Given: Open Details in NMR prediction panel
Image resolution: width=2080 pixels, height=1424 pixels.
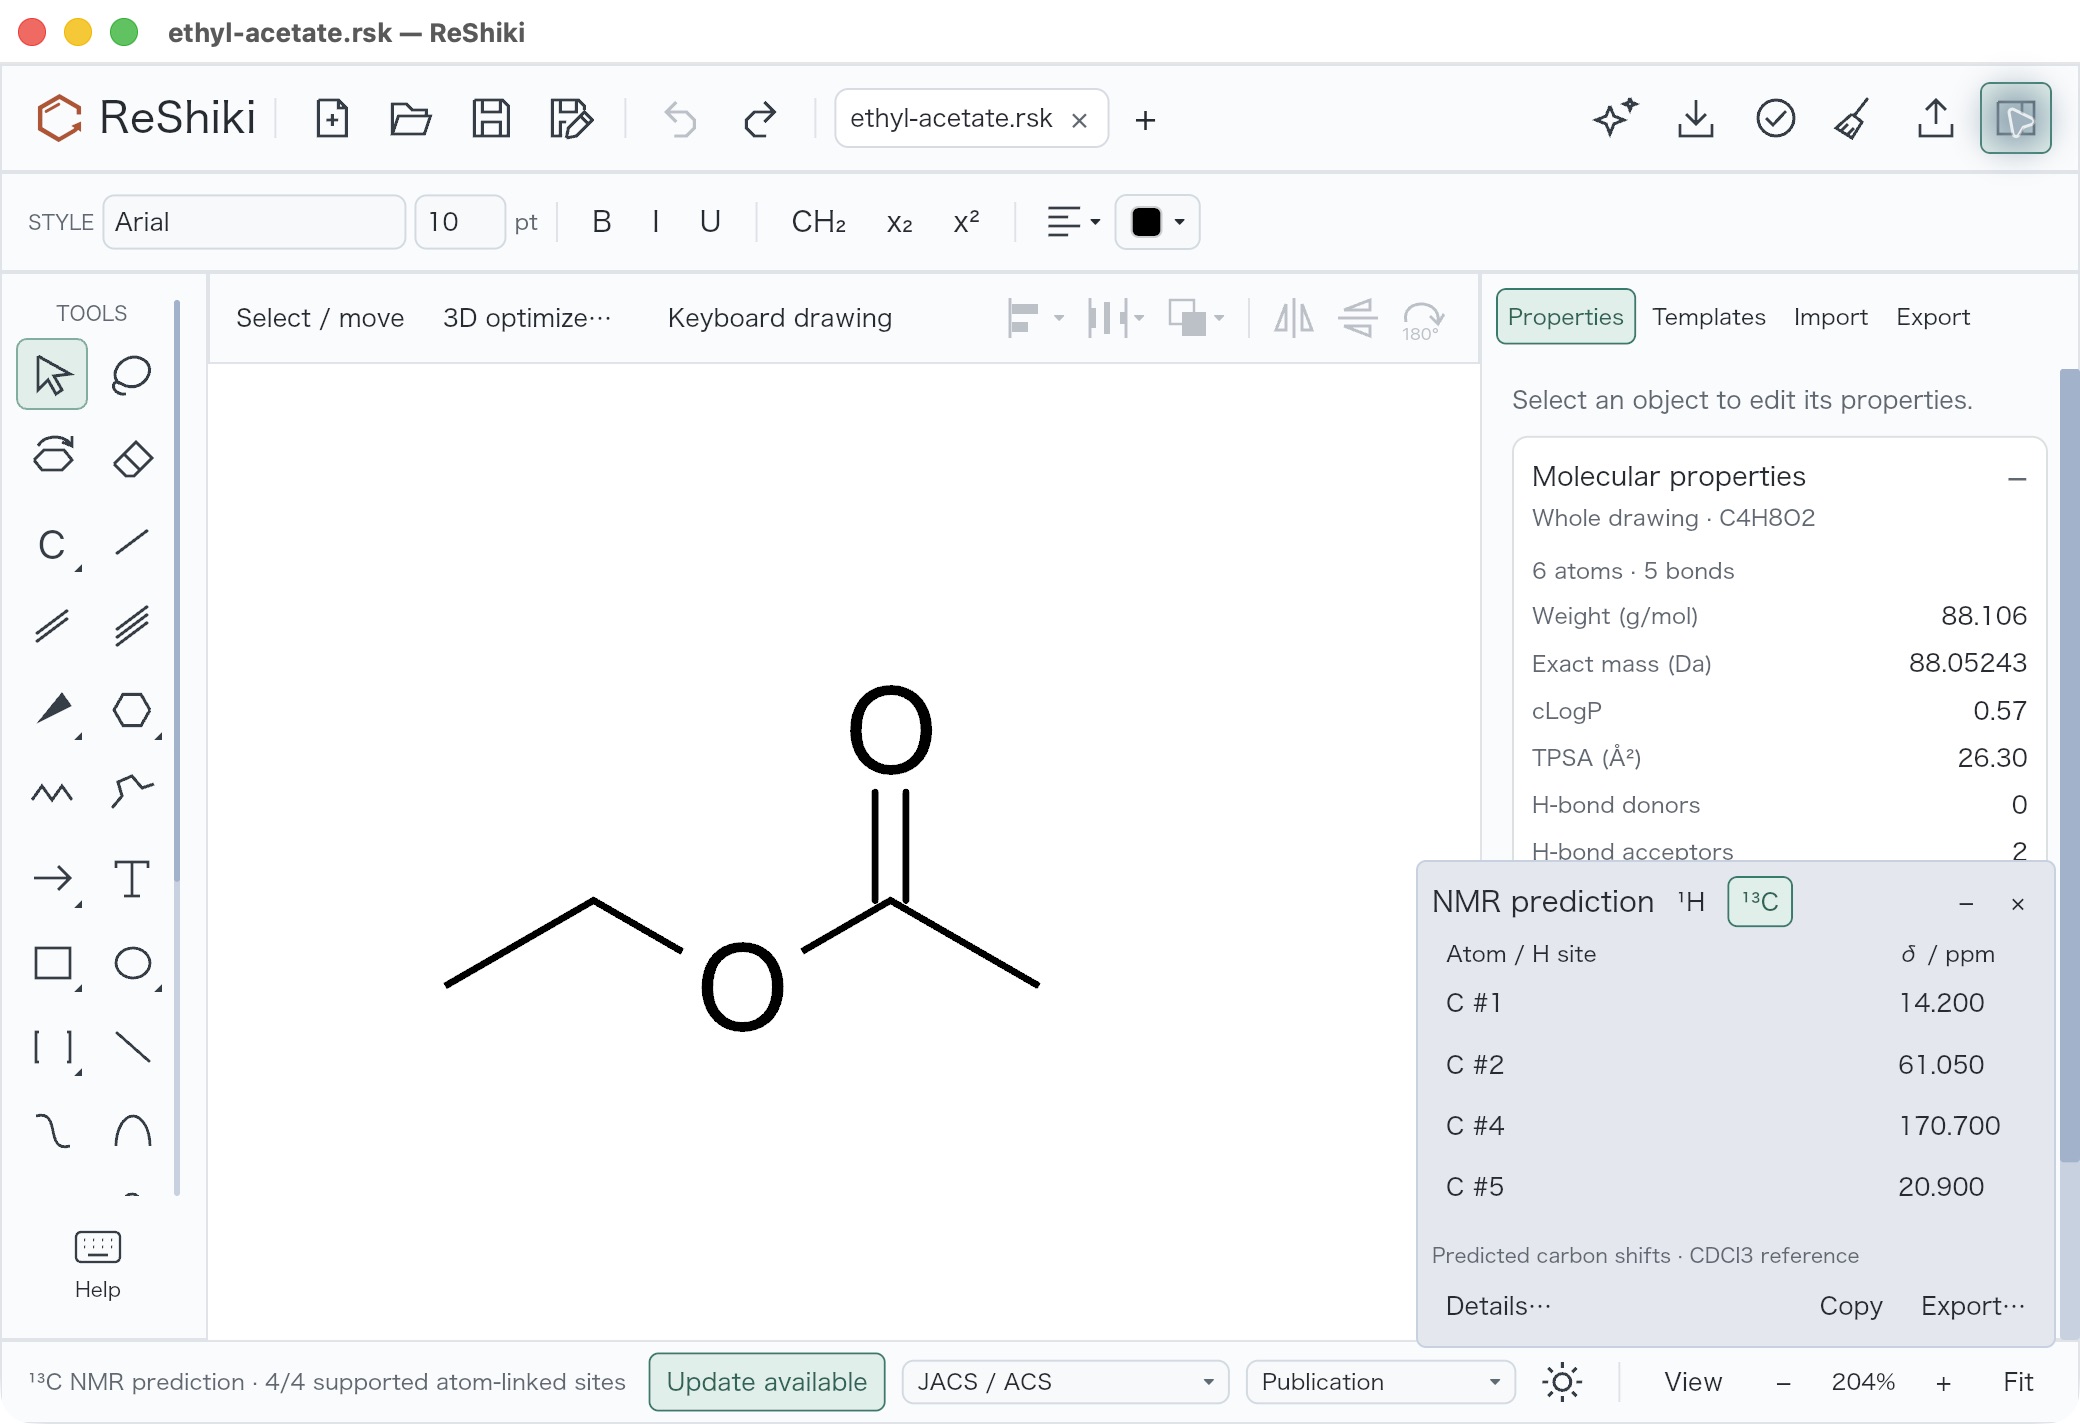Looking at the screenshot, I should (x=1498, y=1306).
